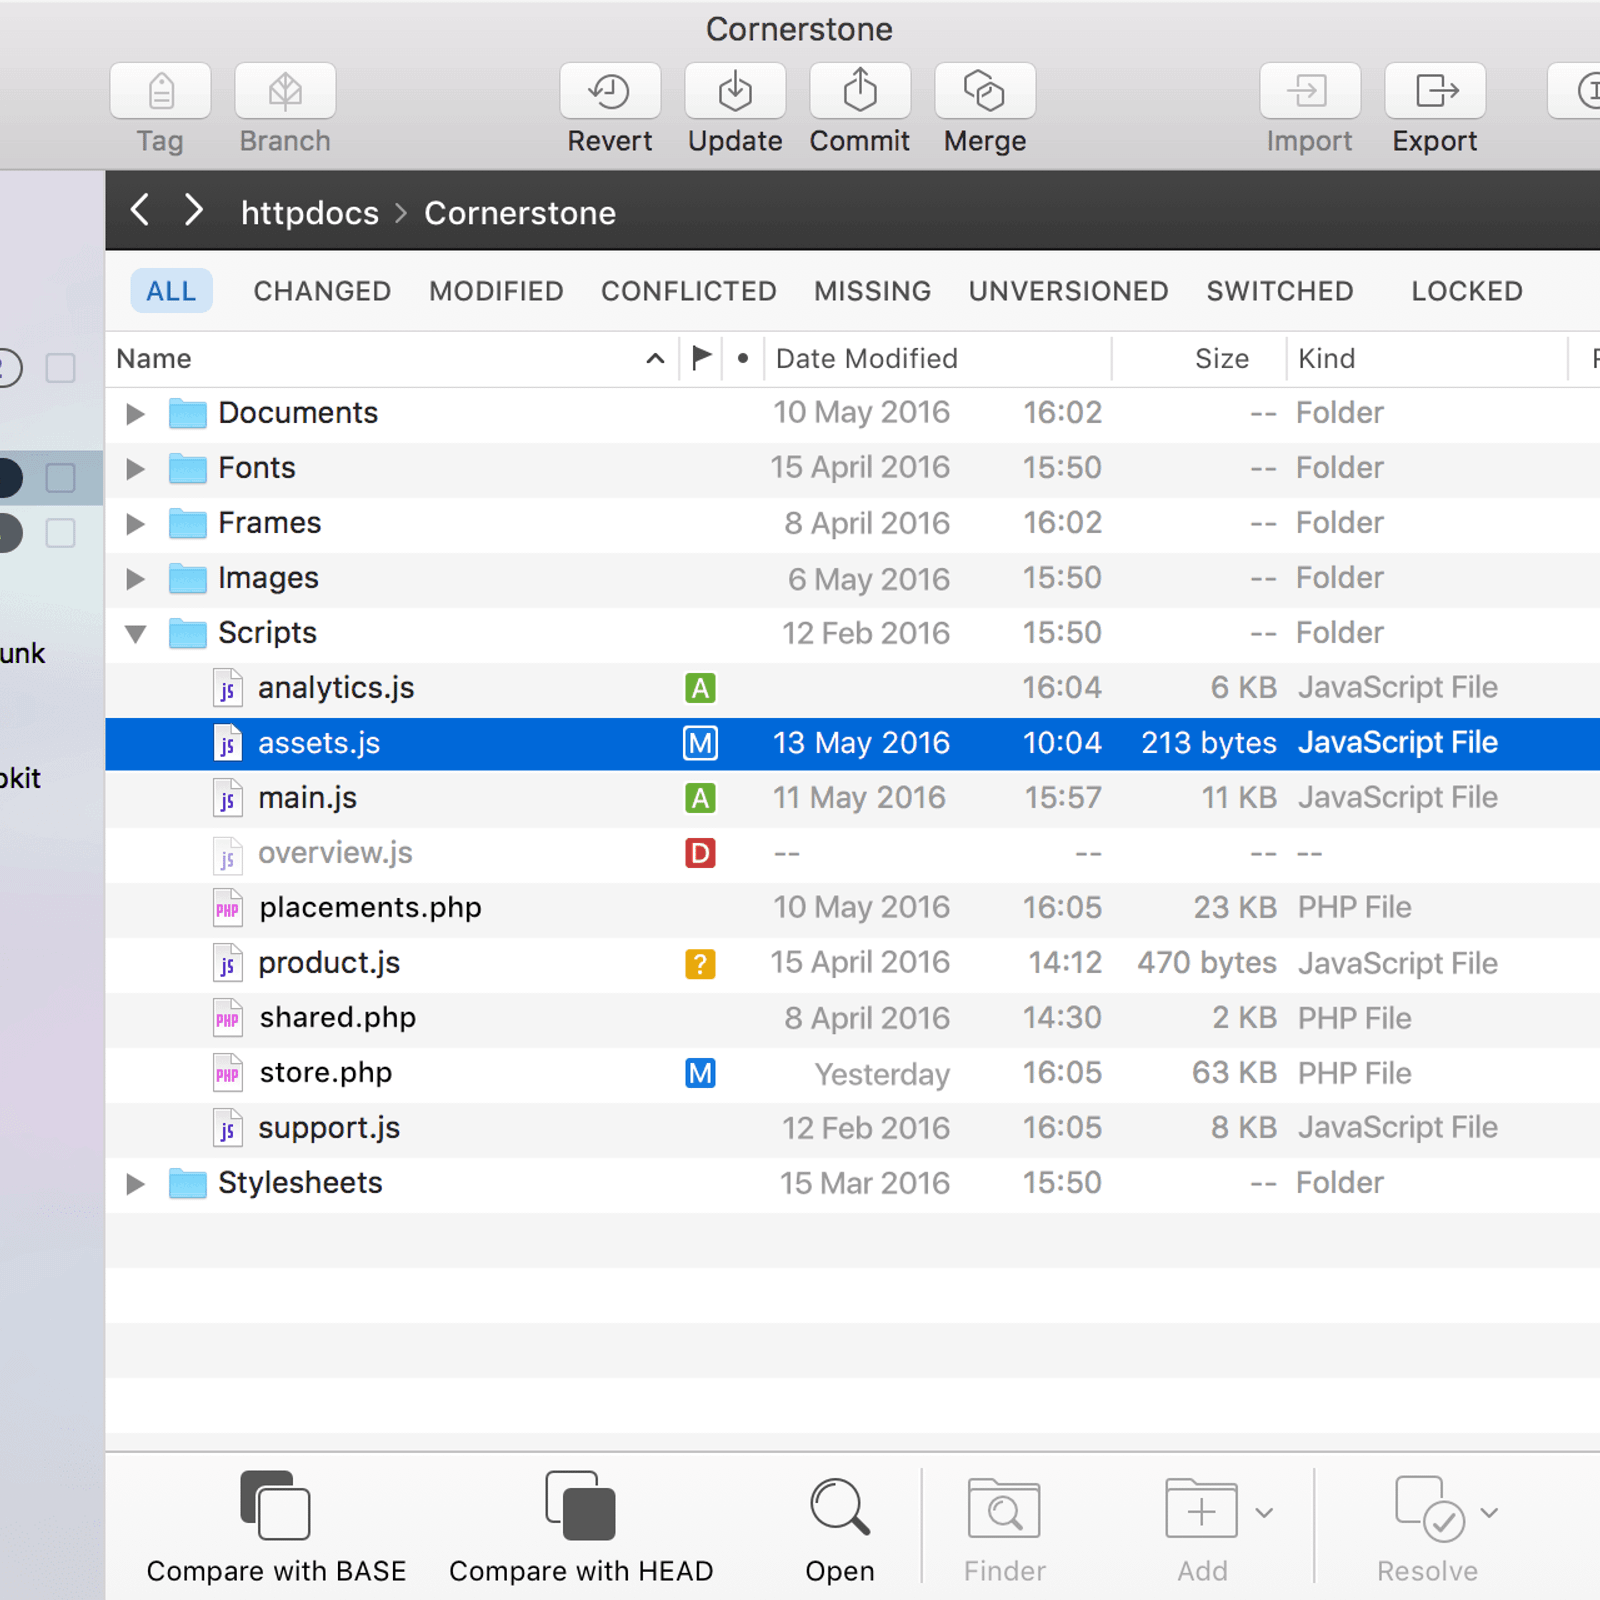Click the Merge toolbar icon
This screenshot has width=1600, height=1600.
(985, 91)
